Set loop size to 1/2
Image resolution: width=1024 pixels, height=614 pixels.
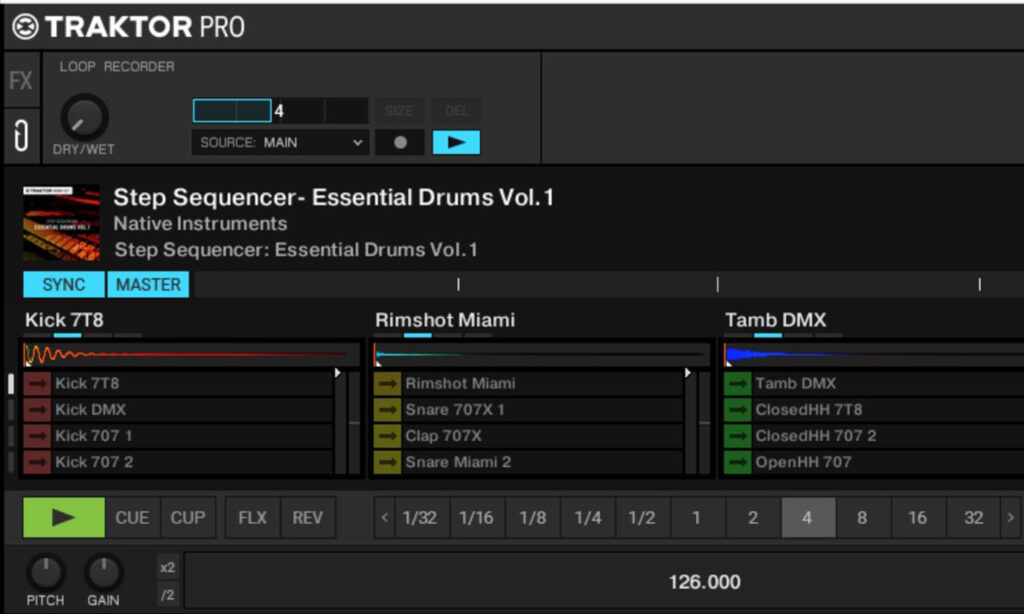642,517
